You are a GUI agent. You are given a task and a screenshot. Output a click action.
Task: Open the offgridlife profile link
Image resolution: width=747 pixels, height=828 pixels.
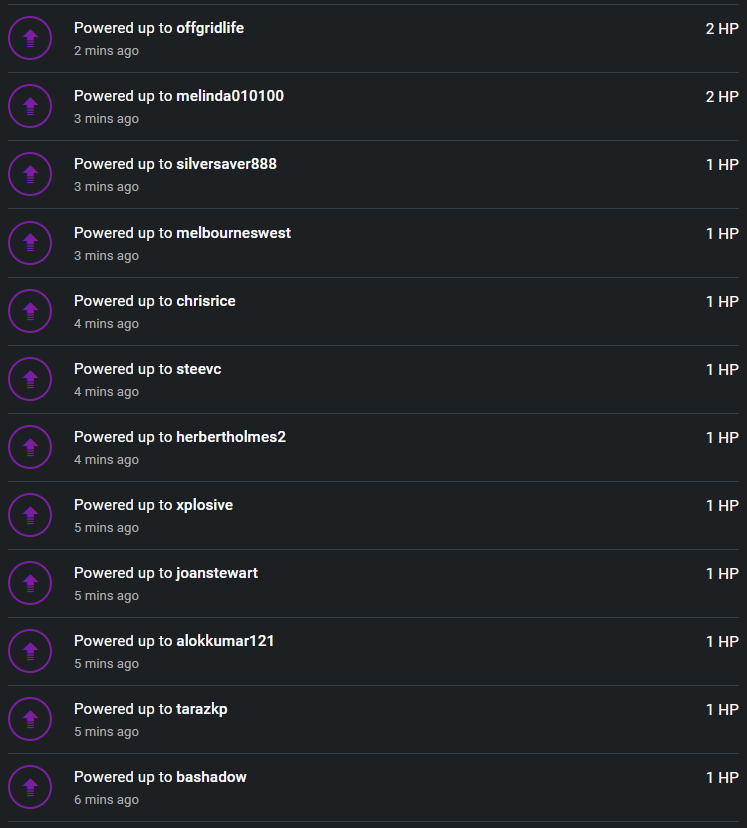(210, 28)
